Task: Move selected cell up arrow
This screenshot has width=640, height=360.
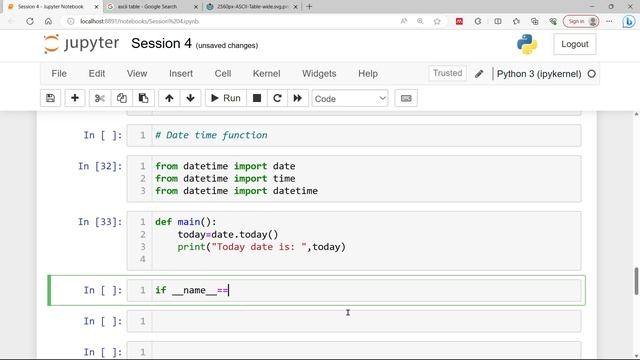Action: coord(169,98)
